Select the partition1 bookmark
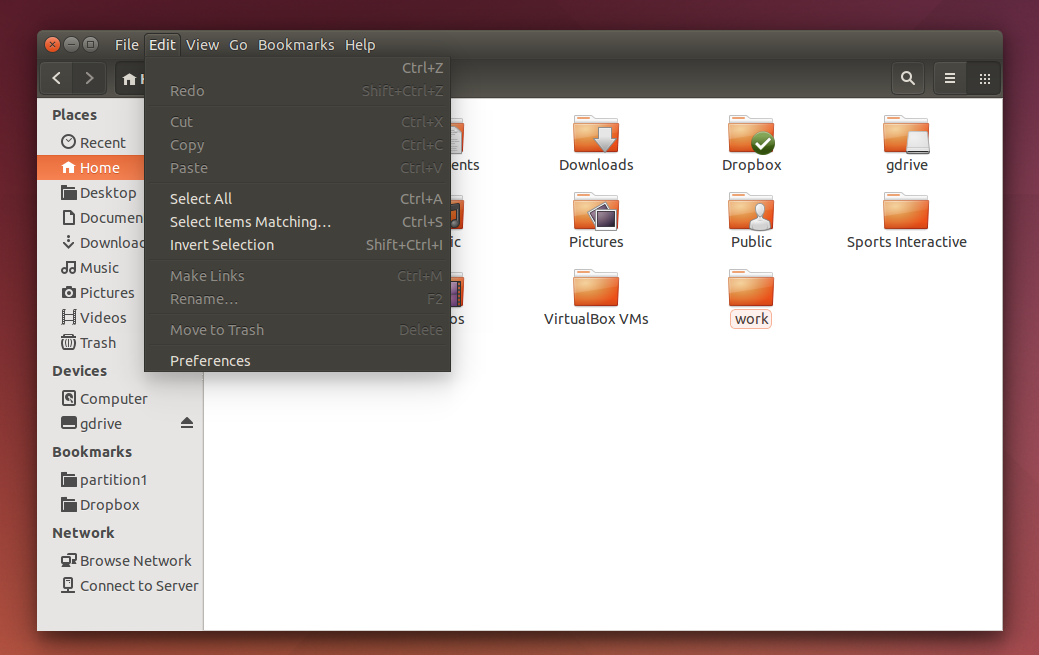This screenshot has width=1039, height=655. pos(109,479)
